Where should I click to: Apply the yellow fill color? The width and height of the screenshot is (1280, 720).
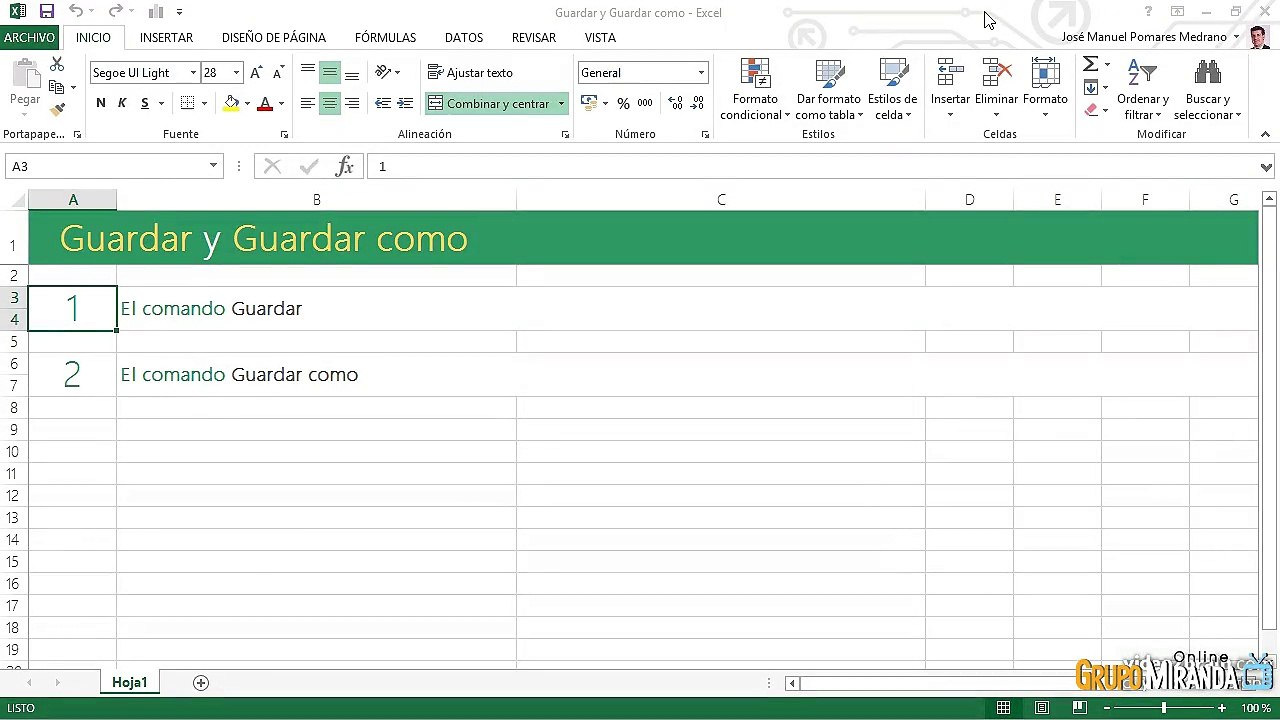(232, 103)
